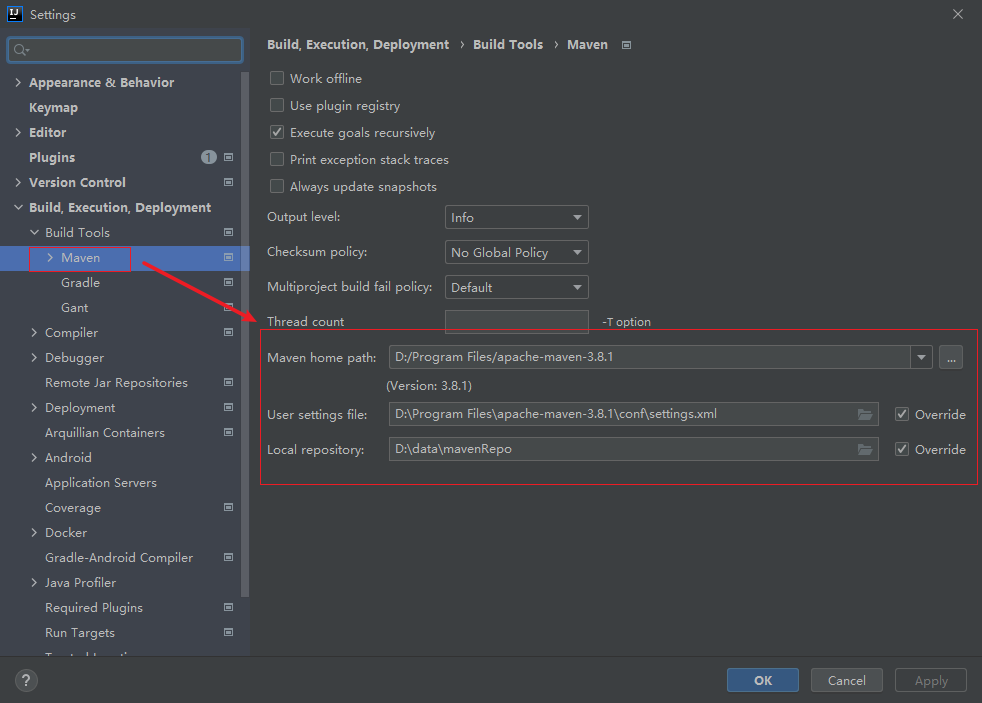Click the IntelliJ IDEA logo in title bar
The image size is (982, 703).
coord(14,14)
